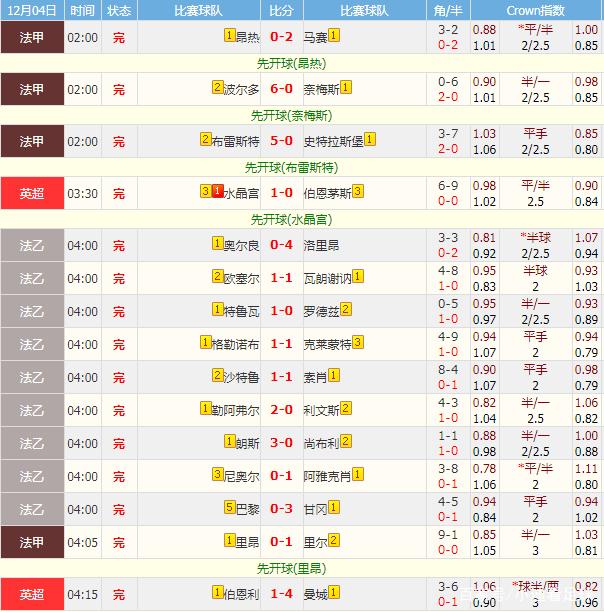
Task: Click the yellow card badge beside 奥尔良
Action: pyautogui.click(x=217, y=243)
